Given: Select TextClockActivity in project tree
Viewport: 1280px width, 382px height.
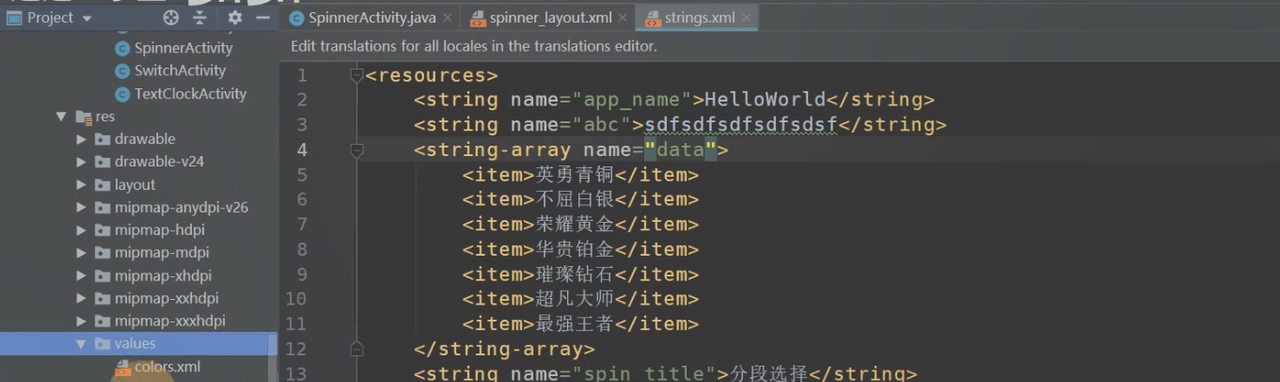Looking at the screenshot, I should click(190, 93).
